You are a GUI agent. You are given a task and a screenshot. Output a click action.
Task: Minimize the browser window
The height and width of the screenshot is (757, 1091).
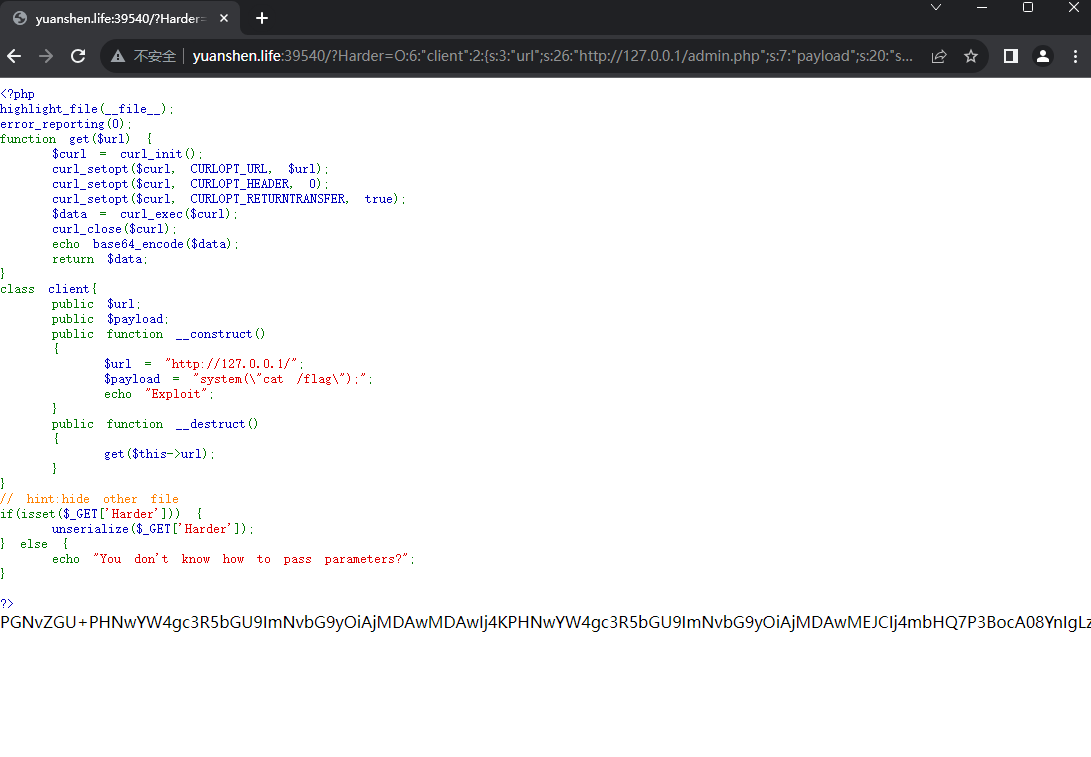(x=982, y=8)
